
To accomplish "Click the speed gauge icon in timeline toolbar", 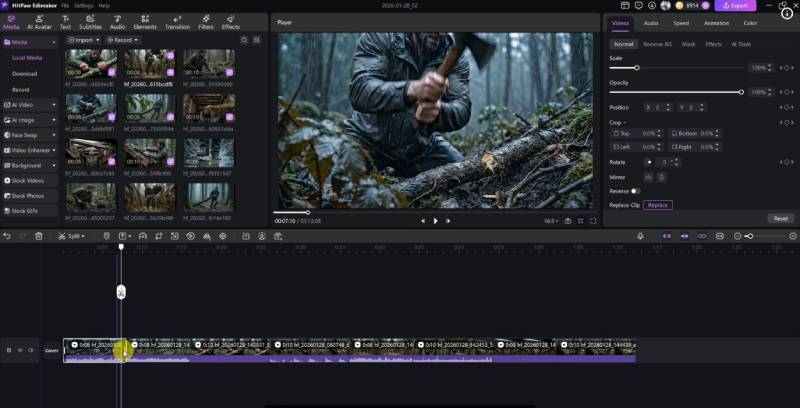I will point(143,236).
